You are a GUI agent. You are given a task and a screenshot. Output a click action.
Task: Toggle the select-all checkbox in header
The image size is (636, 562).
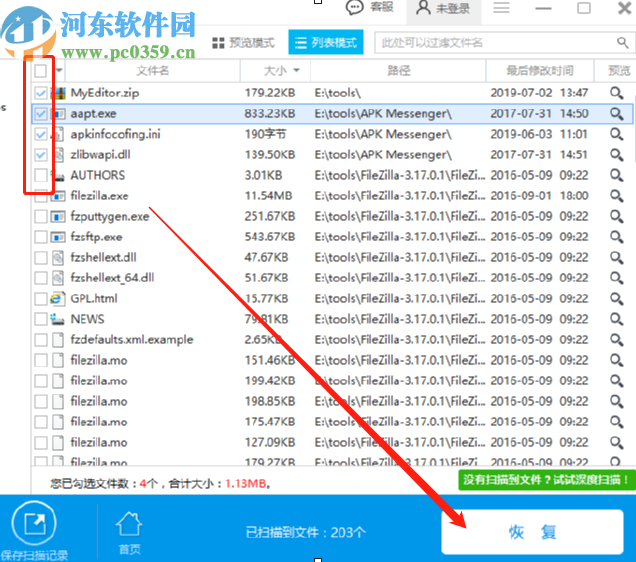(x=41, y=71)
